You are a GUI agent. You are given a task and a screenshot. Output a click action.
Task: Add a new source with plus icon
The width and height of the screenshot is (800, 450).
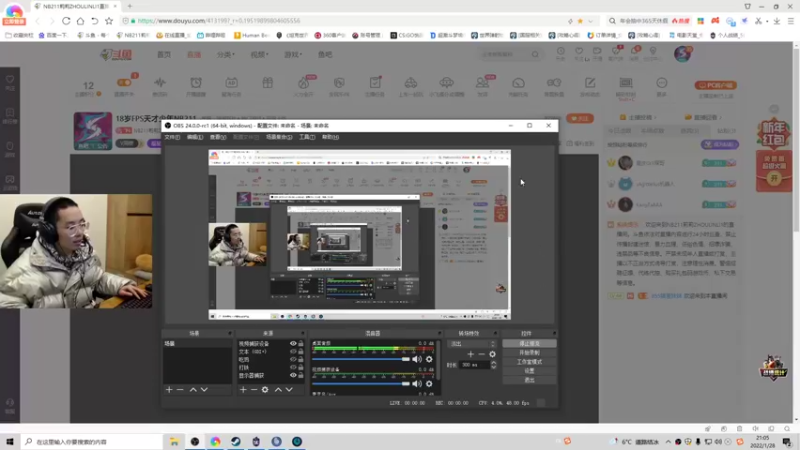coord(243,390)
